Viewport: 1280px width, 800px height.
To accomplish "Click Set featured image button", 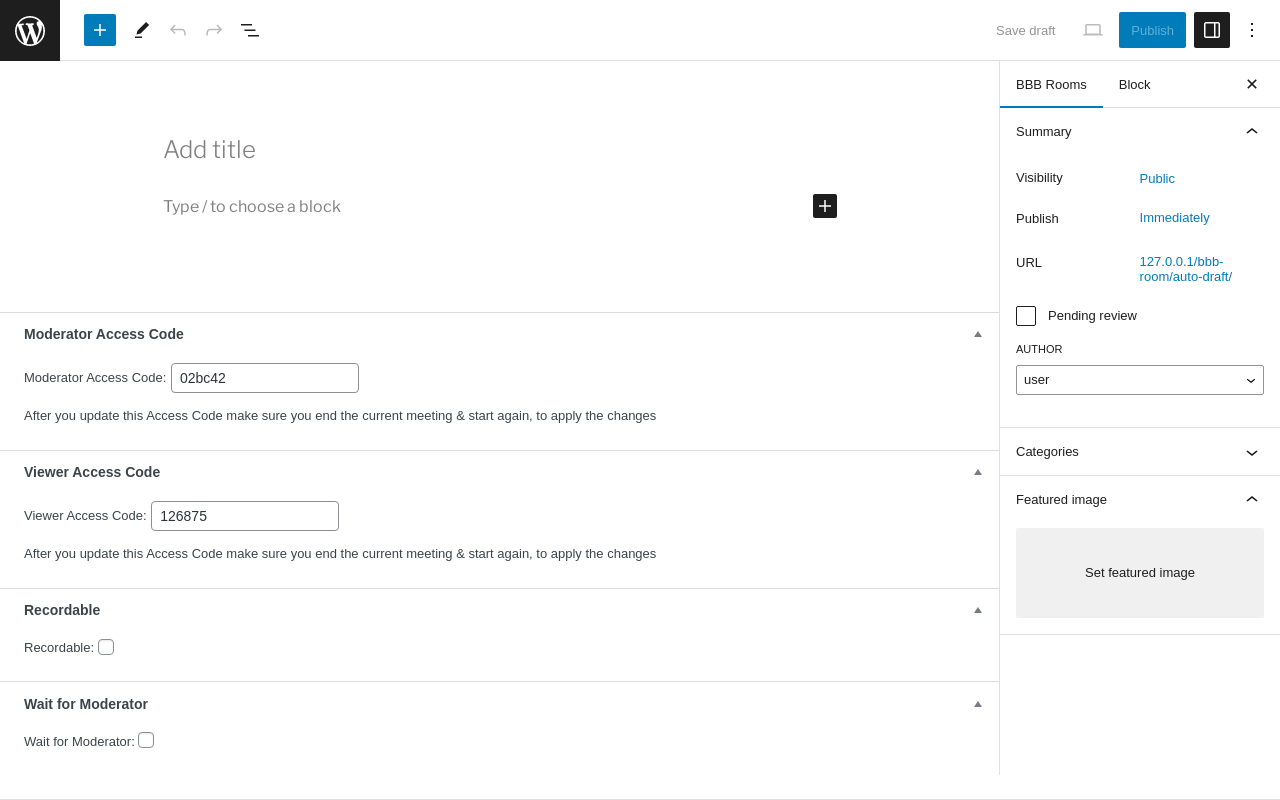I will tap(1140, 573).
